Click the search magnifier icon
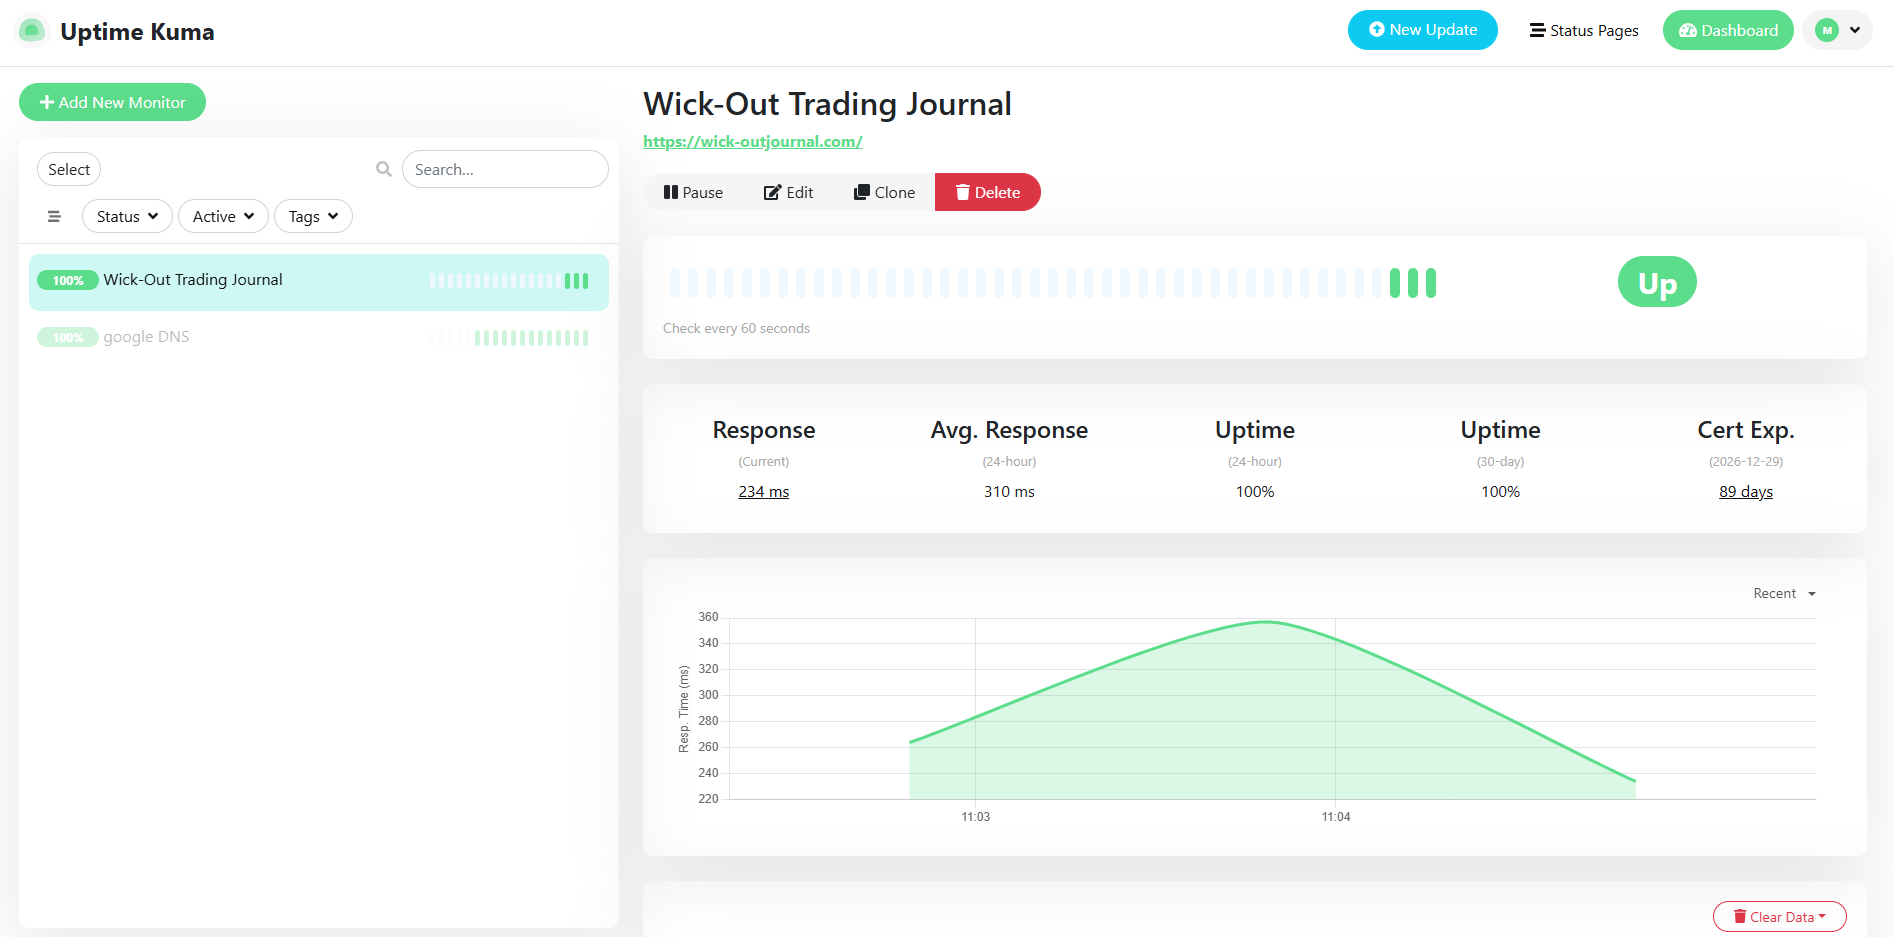Screen dimensions: 1894x937 click(x=384, y=169)
